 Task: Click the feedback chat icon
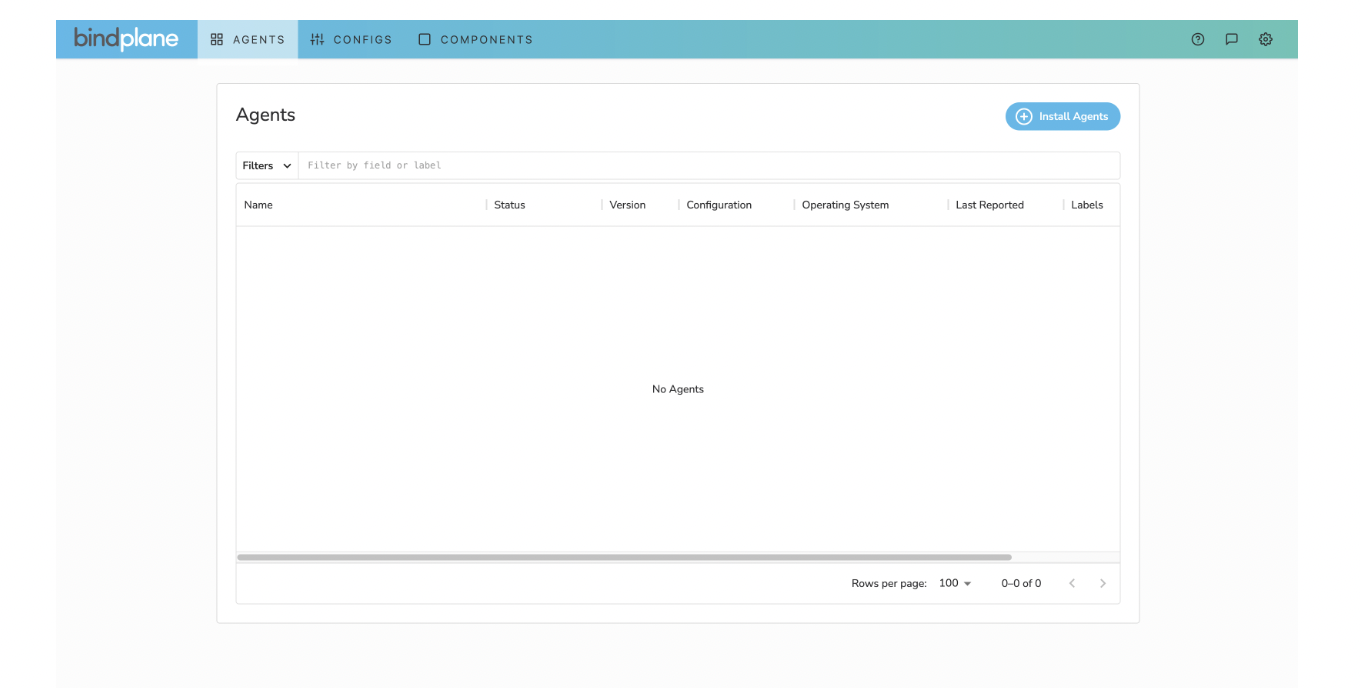1232,40
